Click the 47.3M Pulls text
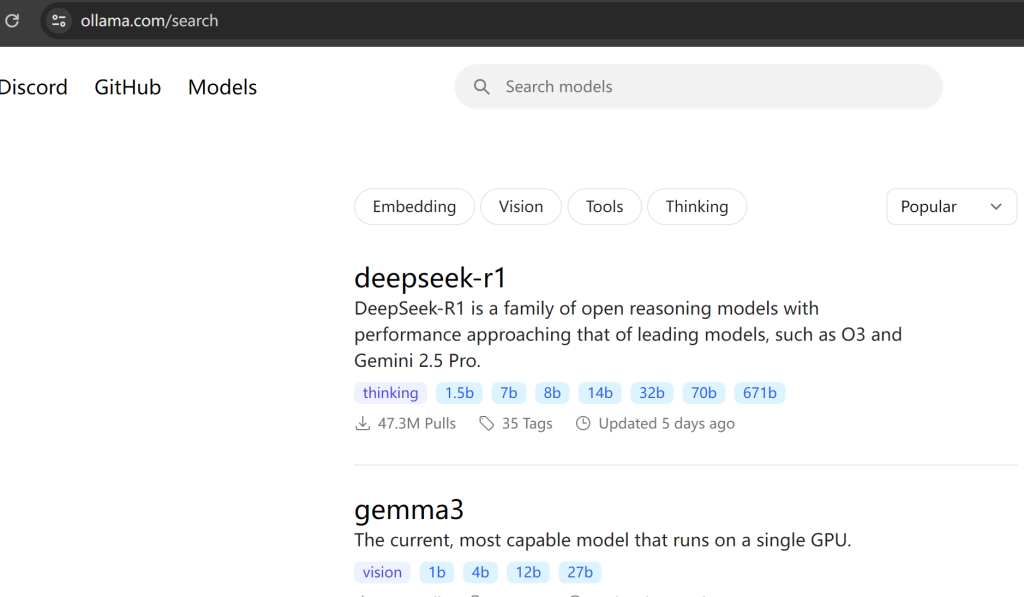Image resolution: width=1024 pixels, height=597 pixels. coord(417,423)
